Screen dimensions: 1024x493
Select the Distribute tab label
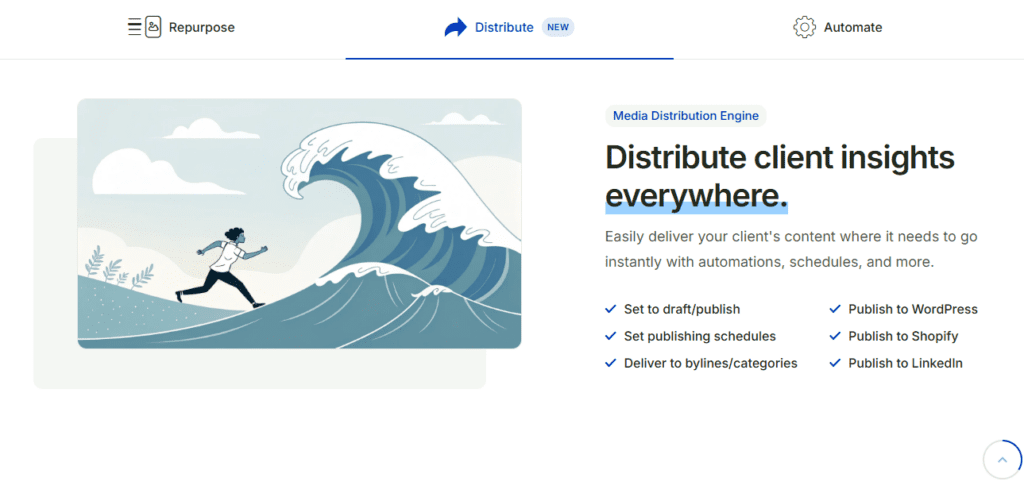(x=504, y=27)
